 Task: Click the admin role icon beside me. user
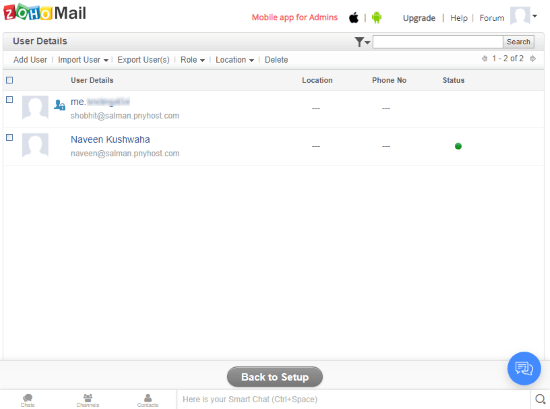(x=59, y=105)
